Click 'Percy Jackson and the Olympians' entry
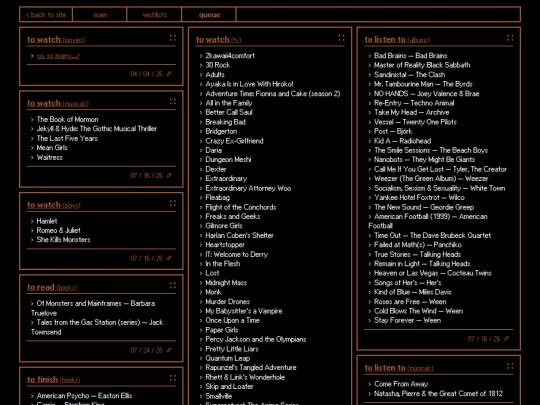 (256, 339)
